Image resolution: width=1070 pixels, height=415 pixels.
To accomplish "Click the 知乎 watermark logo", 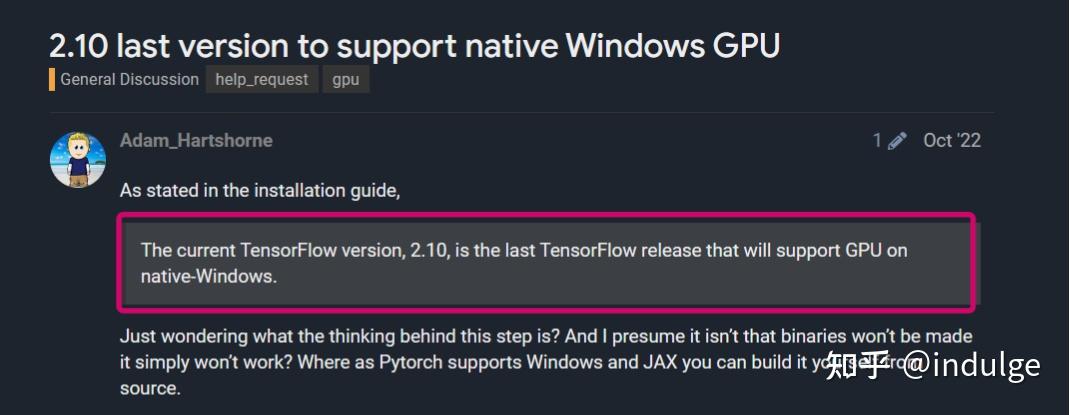I will [x=858, y=365].
